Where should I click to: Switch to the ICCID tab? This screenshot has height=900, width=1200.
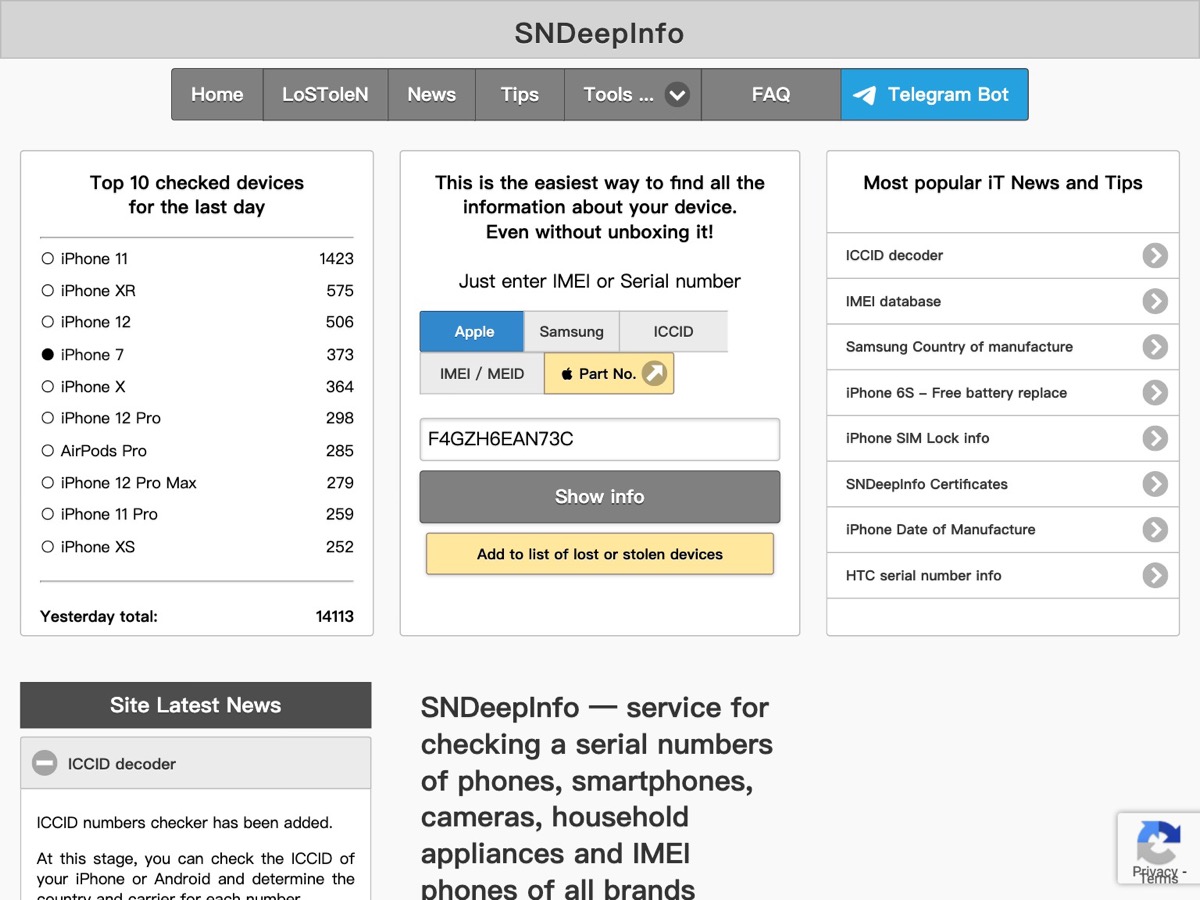point(674,332)
